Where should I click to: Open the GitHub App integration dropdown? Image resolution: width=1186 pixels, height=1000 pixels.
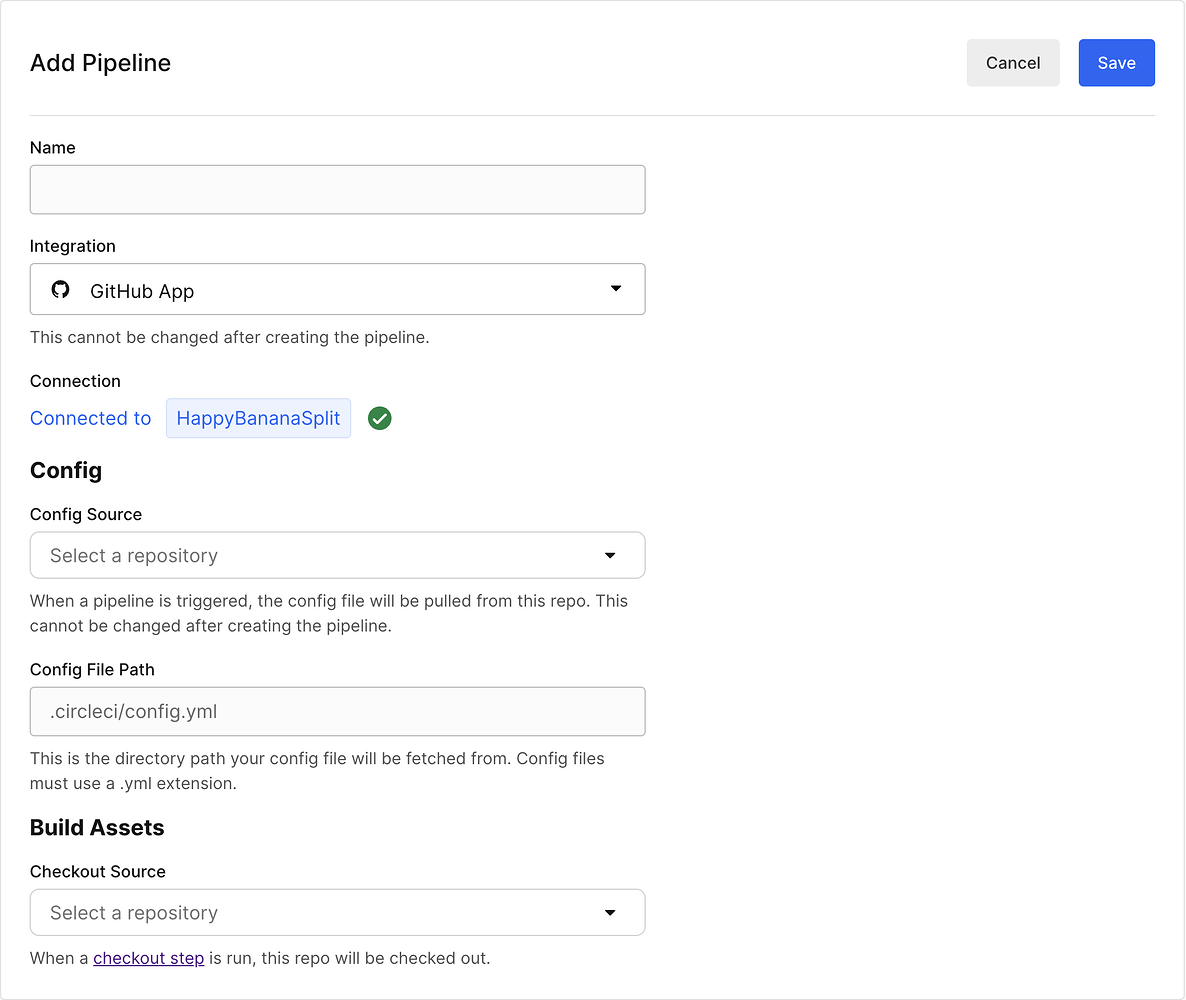click(337, 290)
